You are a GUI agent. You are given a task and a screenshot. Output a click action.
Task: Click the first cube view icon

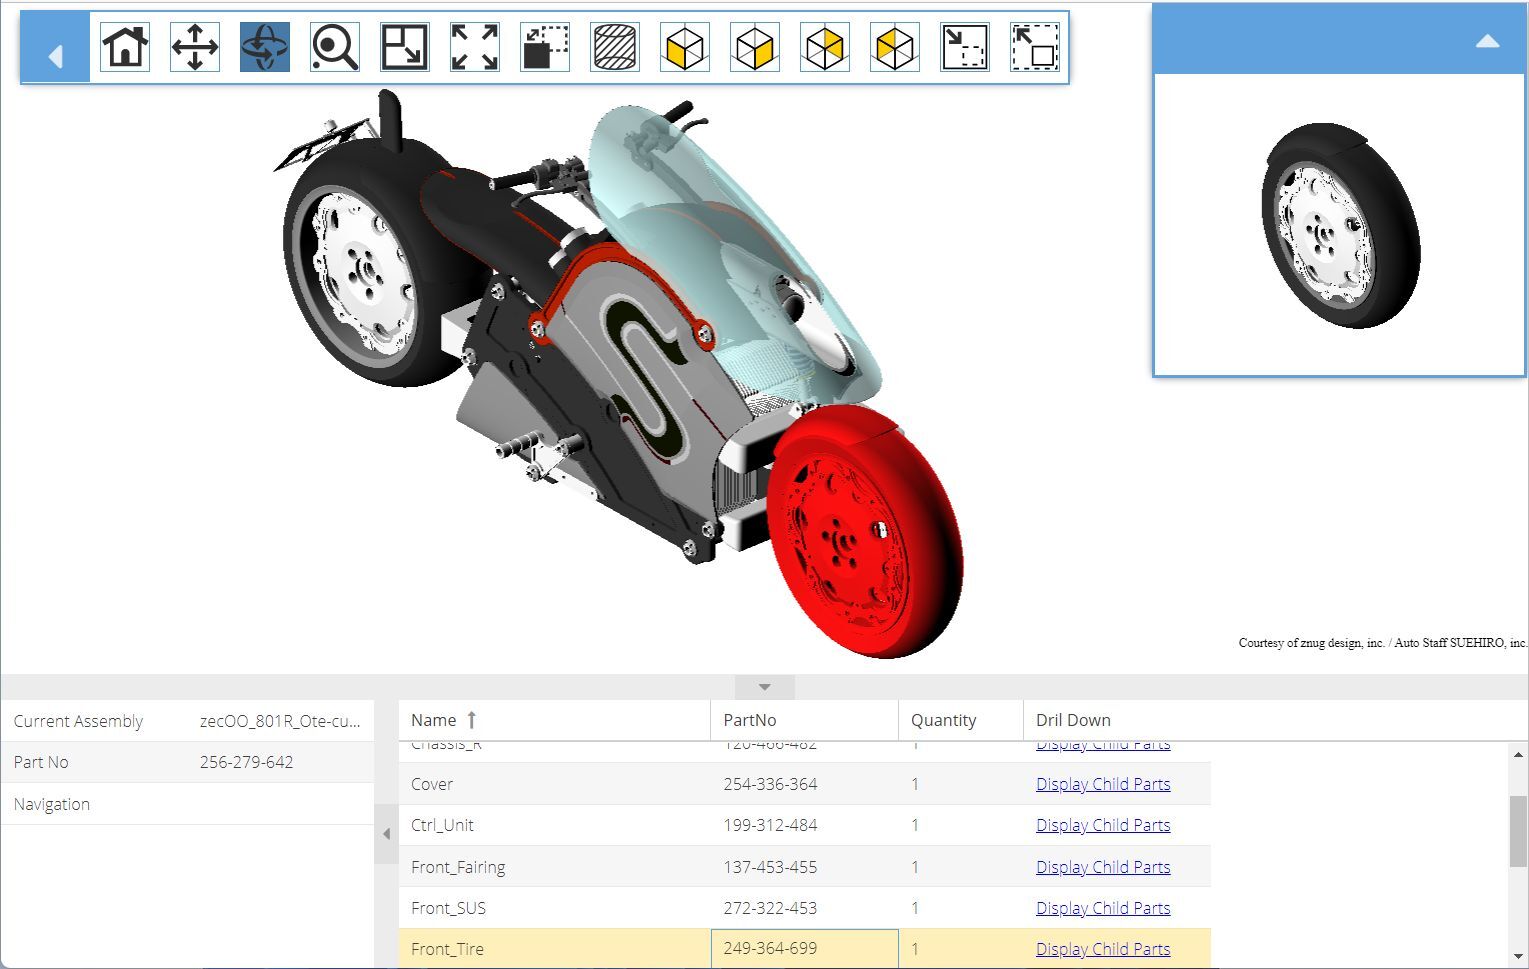point(685,47)
